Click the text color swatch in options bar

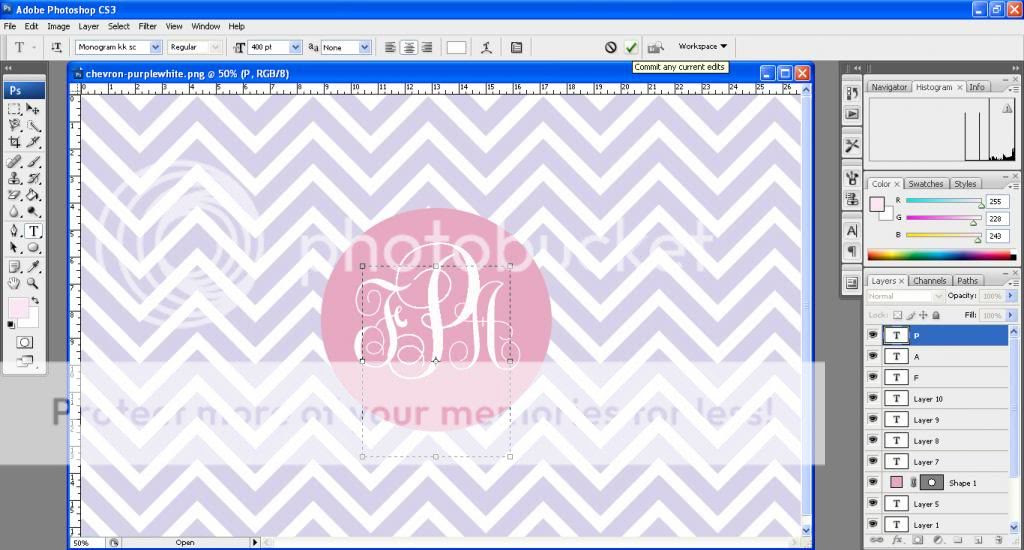click(456, 47)
